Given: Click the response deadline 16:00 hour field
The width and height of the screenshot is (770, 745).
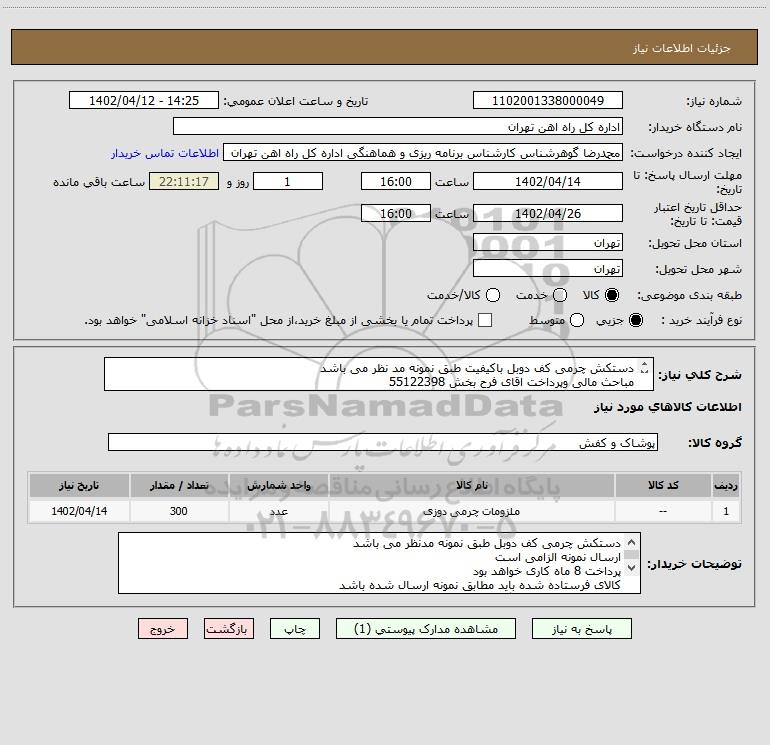Looking at the screenshot, I should [x=396, y=181].
